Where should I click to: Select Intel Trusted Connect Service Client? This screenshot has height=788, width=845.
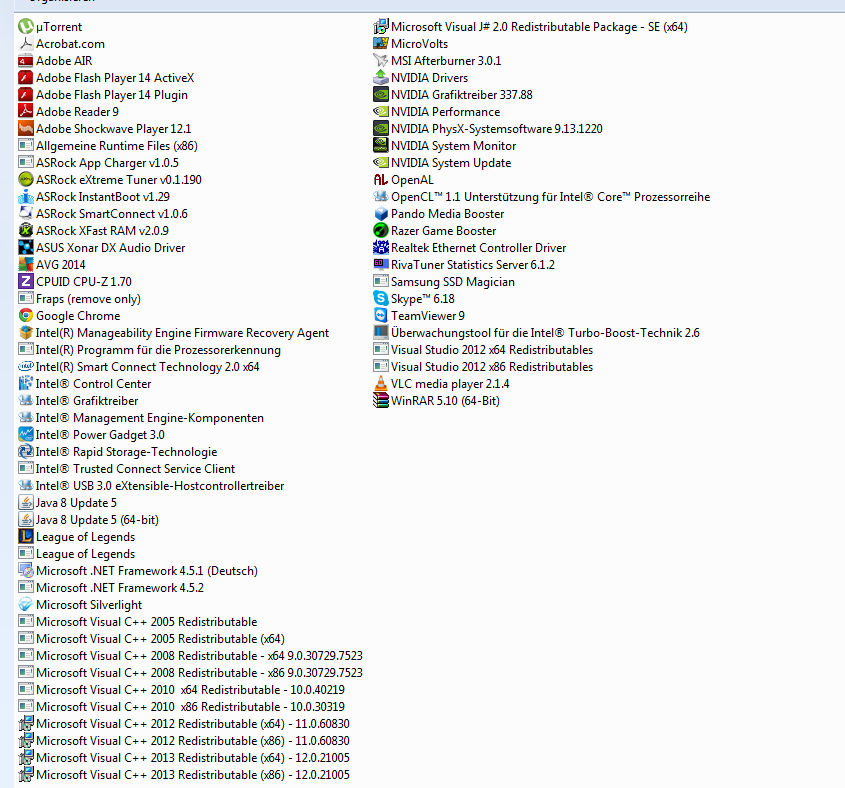pyautogui.click(x=127, y=469)
